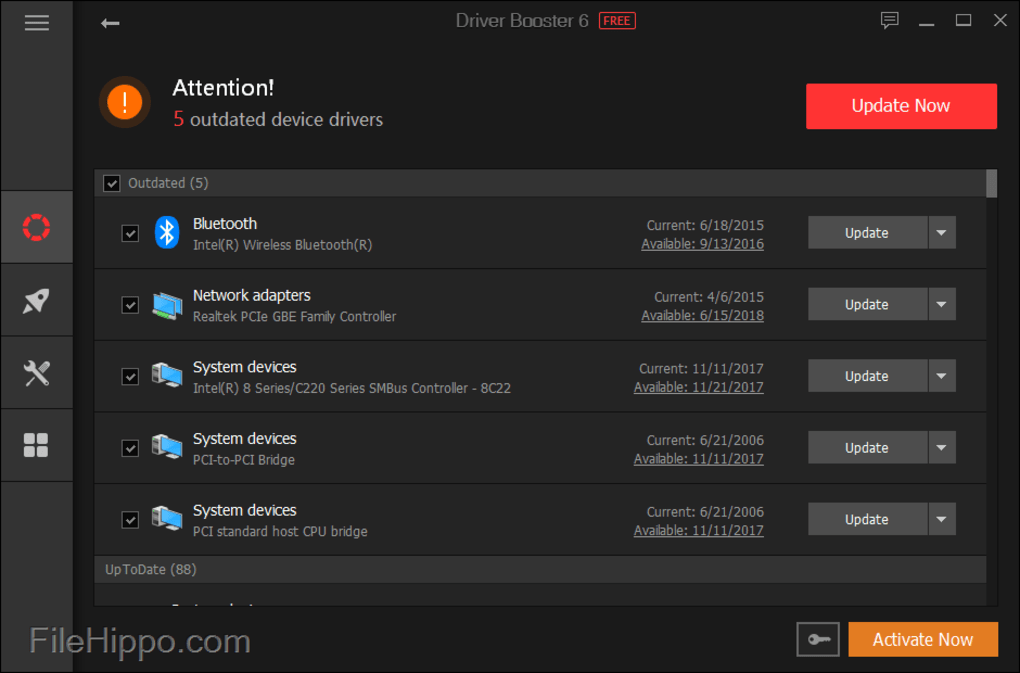The width and height of the screenshot is (1020, 673).
Task: Uncheck the Intel(R) Wireless Bluetooth(R) driver
Action: click(130, 232)
